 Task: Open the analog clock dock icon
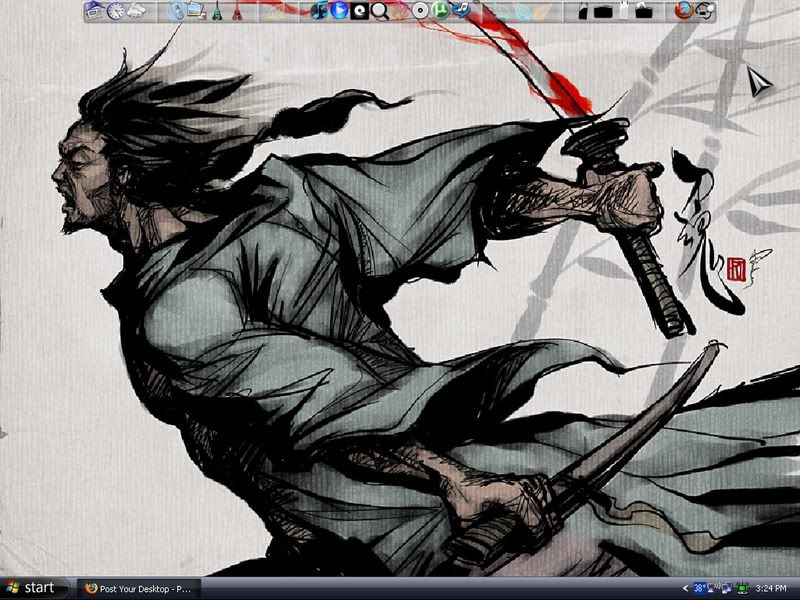pos(116,11)
